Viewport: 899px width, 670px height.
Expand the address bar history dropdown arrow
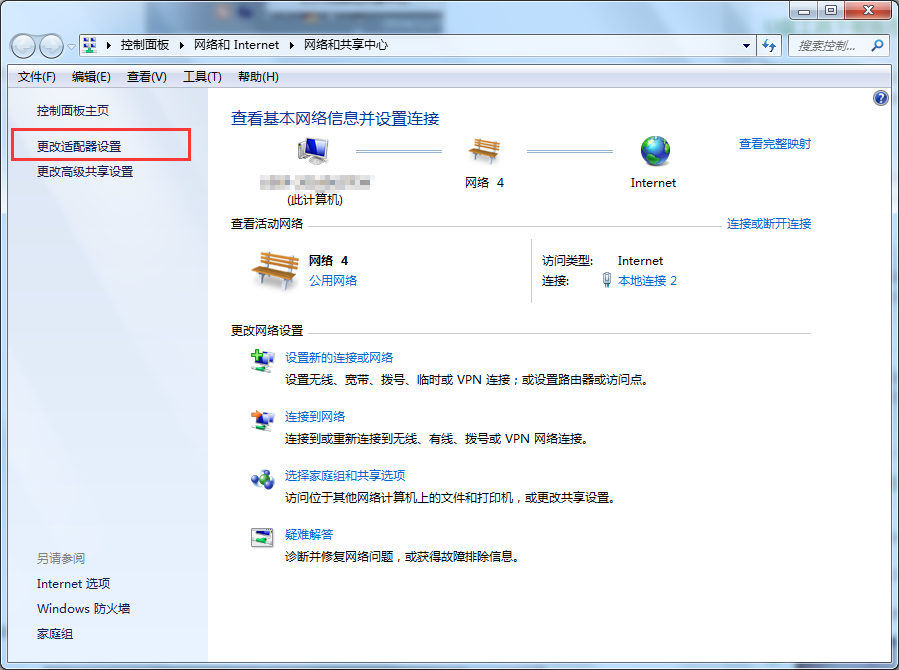click(x=747, y=45)
